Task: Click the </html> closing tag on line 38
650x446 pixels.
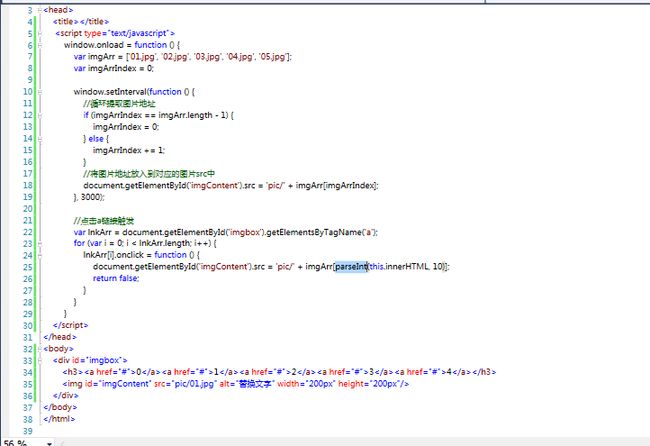Action: click(59, 419)
